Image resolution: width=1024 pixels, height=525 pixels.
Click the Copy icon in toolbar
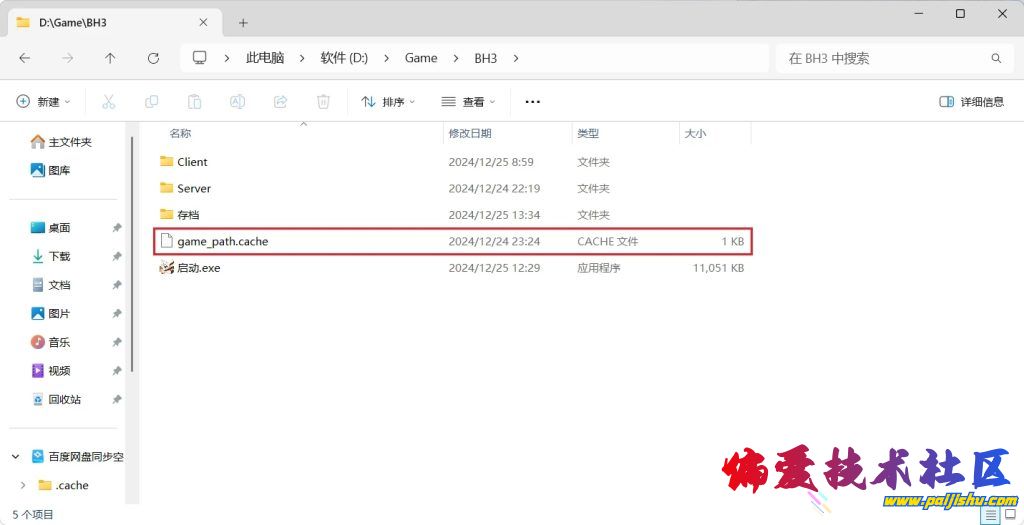coord(152,101)
